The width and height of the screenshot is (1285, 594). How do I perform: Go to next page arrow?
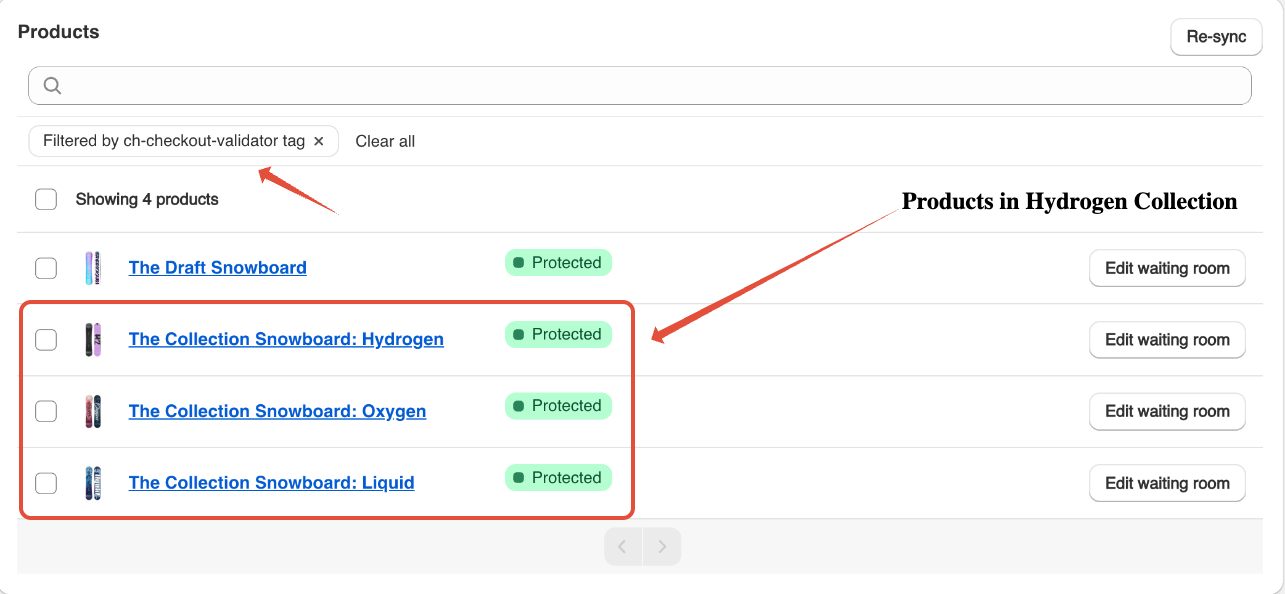click(x=662, y=547)
